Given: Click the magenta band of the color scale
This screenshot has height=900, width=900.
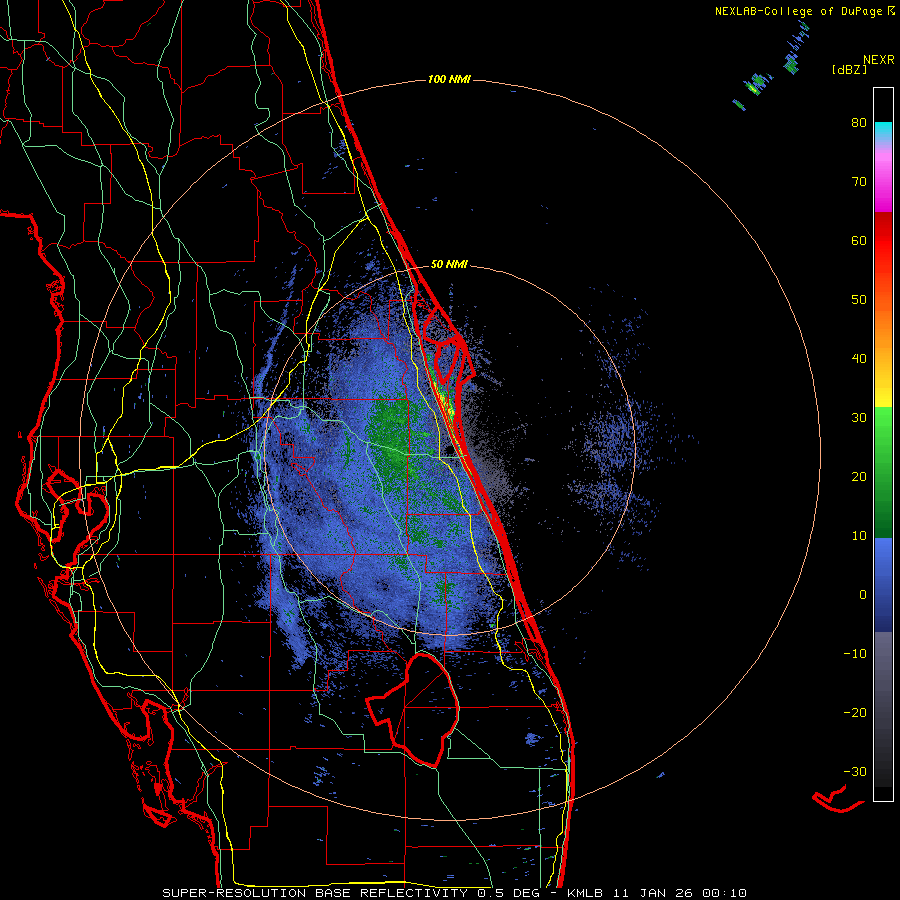Looking at the screenshot, I should pos(883,184).
